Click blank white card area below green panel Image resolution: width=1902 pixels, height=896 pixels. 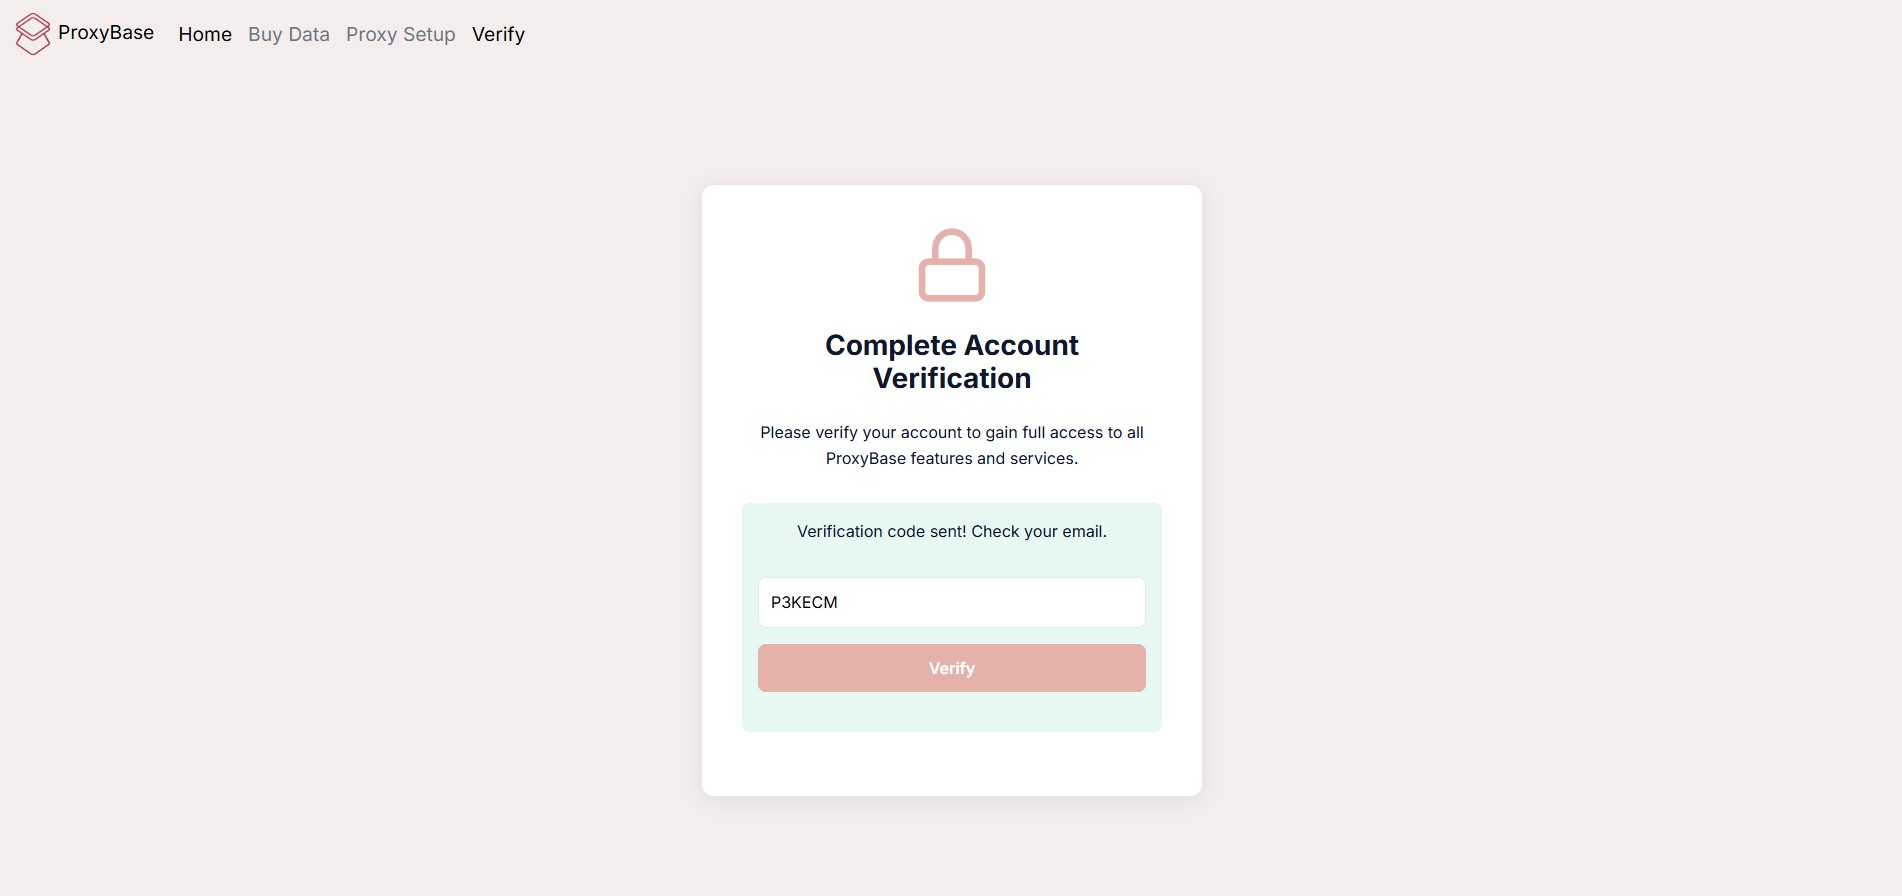click(952, 764)
